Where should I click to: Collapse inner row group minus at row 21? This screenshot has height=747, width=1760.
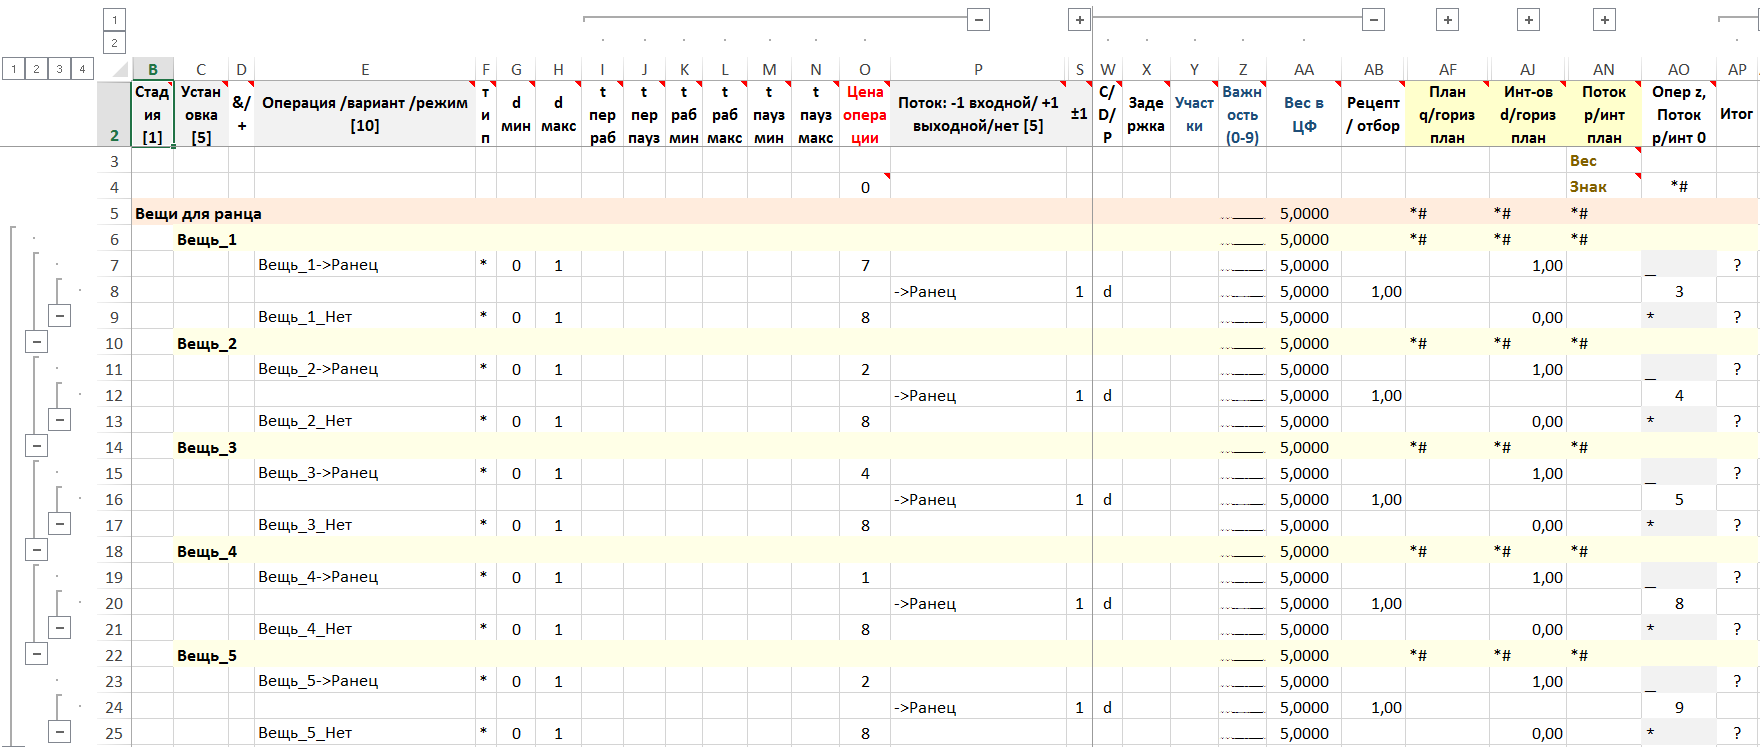[x=60, y=628]
